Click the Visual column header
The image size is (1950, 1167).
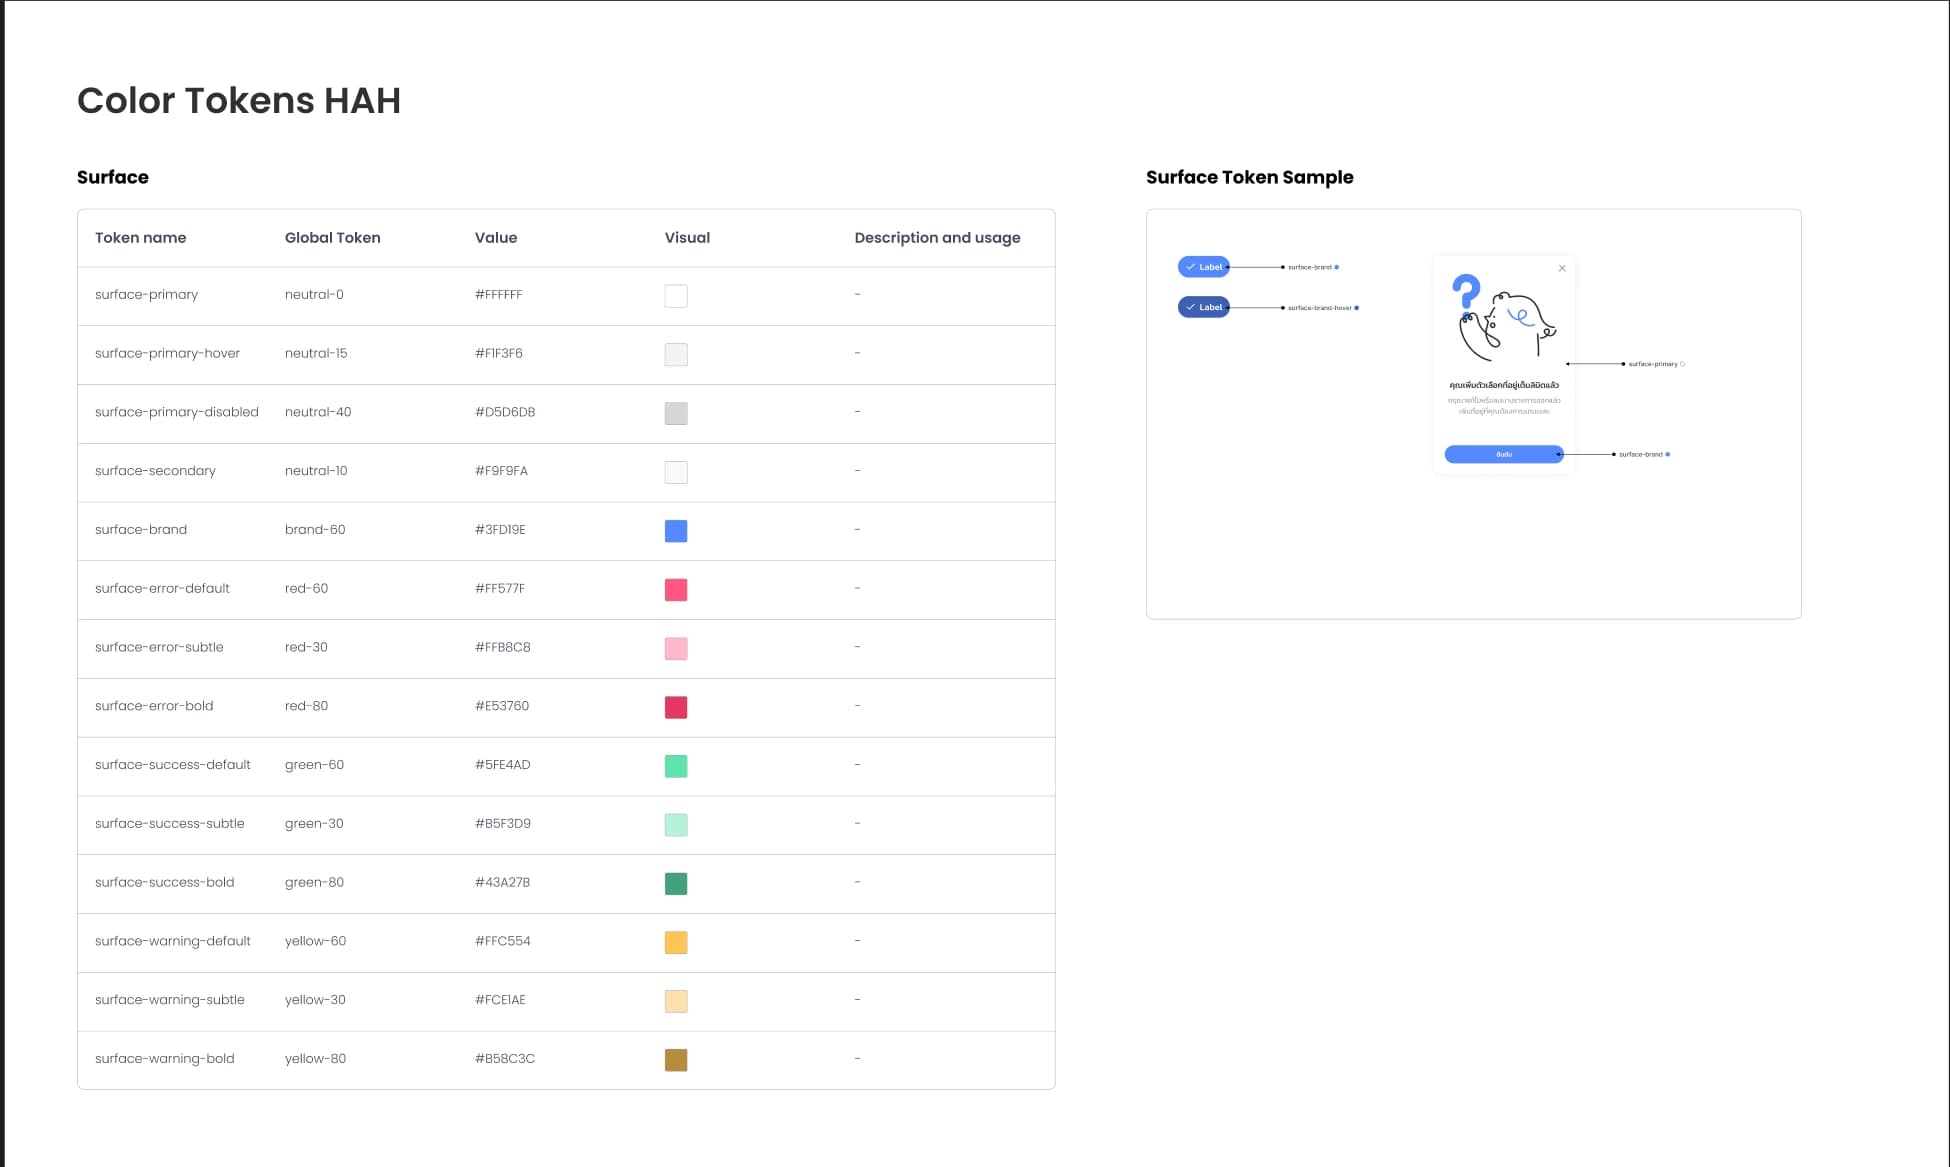[x=687, y=238]
